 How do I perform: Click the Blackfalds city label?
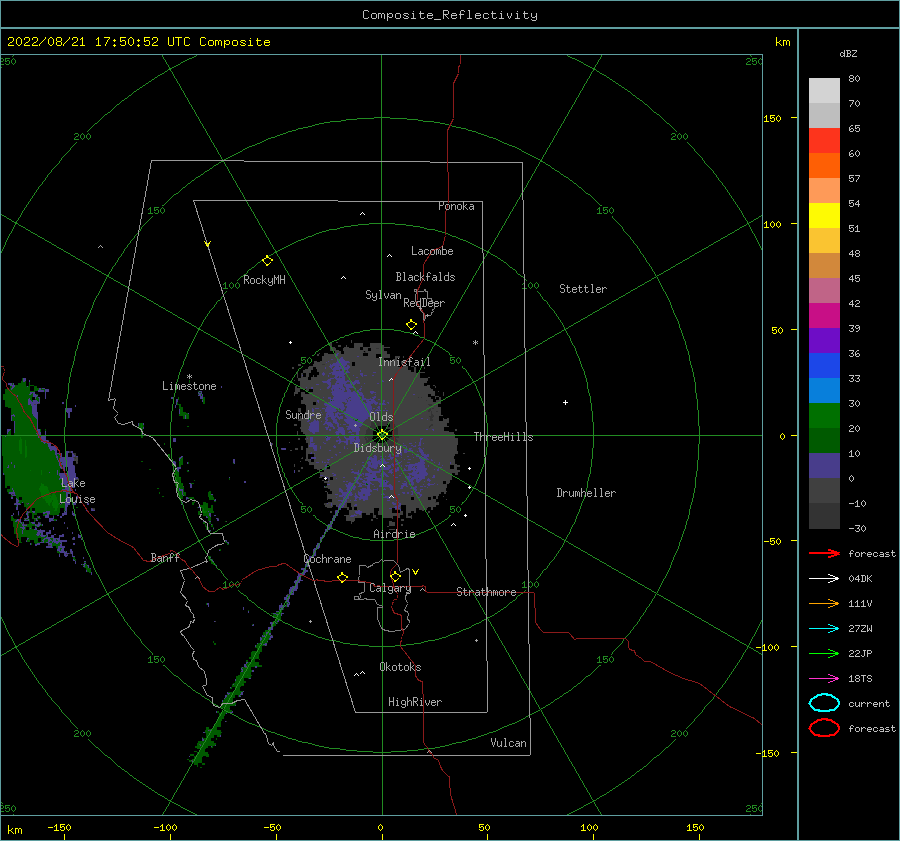[x=425, y=277]
